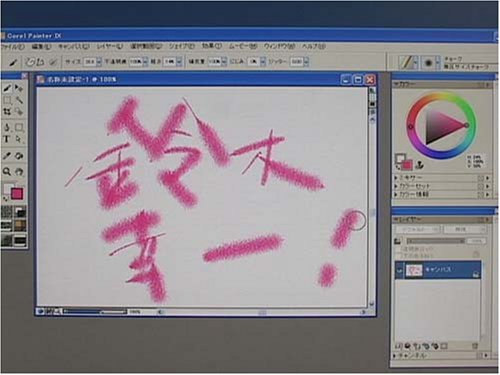The image size is (500, 375).
Task: Click the trash icon in Layers panel
Action: [x=475, y=346]
